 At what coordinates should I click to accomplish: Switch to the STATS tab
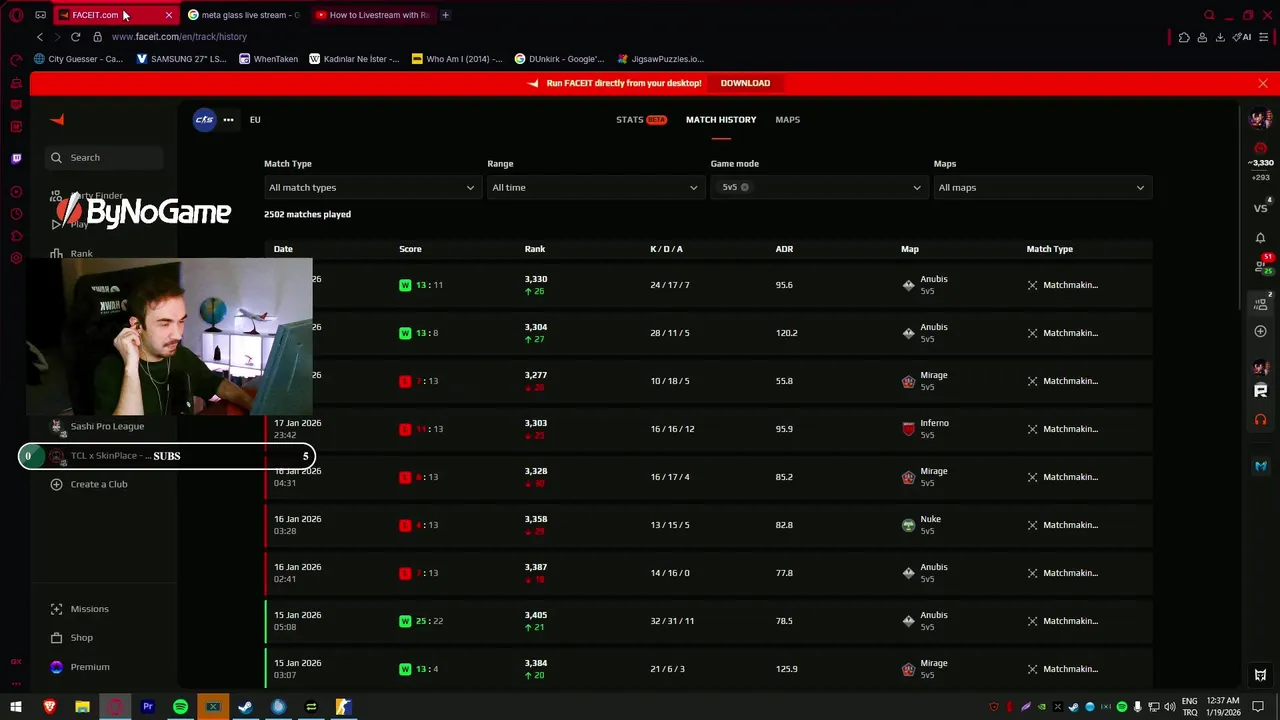641,120
